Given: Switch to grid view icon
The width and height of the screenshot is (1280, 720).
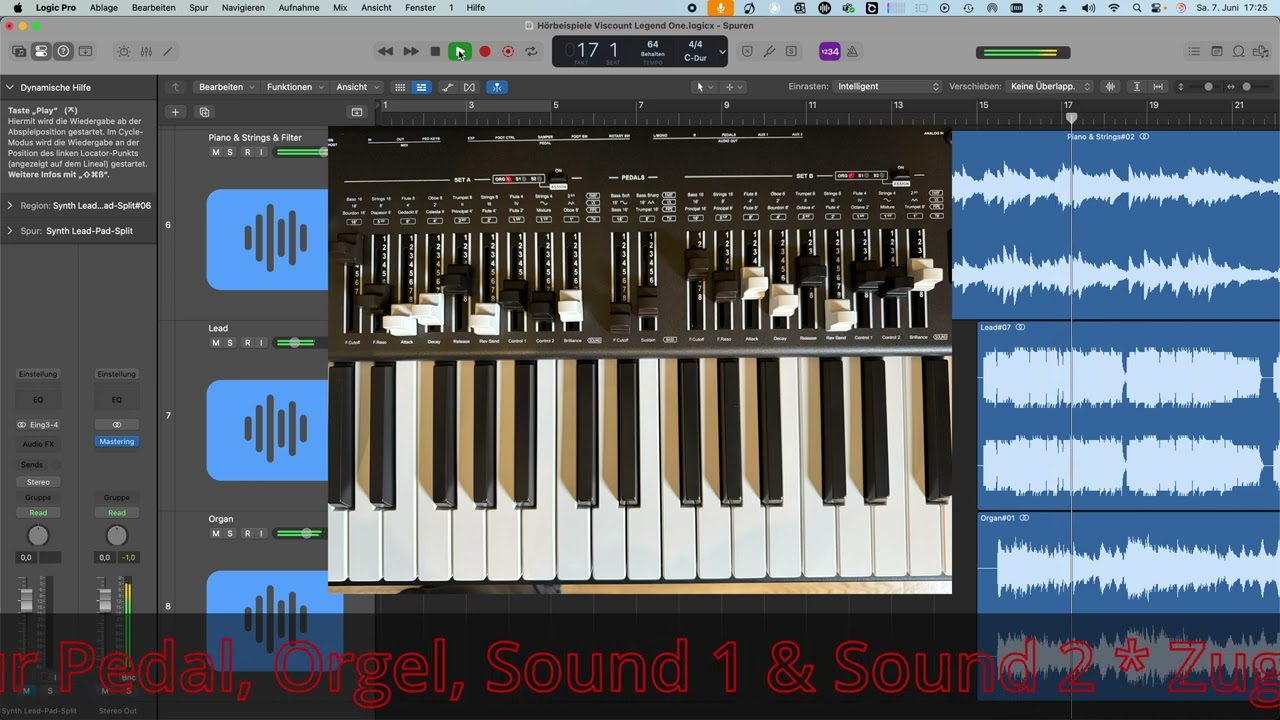Looking at the screenshot, I should click(x=399, y=87).
